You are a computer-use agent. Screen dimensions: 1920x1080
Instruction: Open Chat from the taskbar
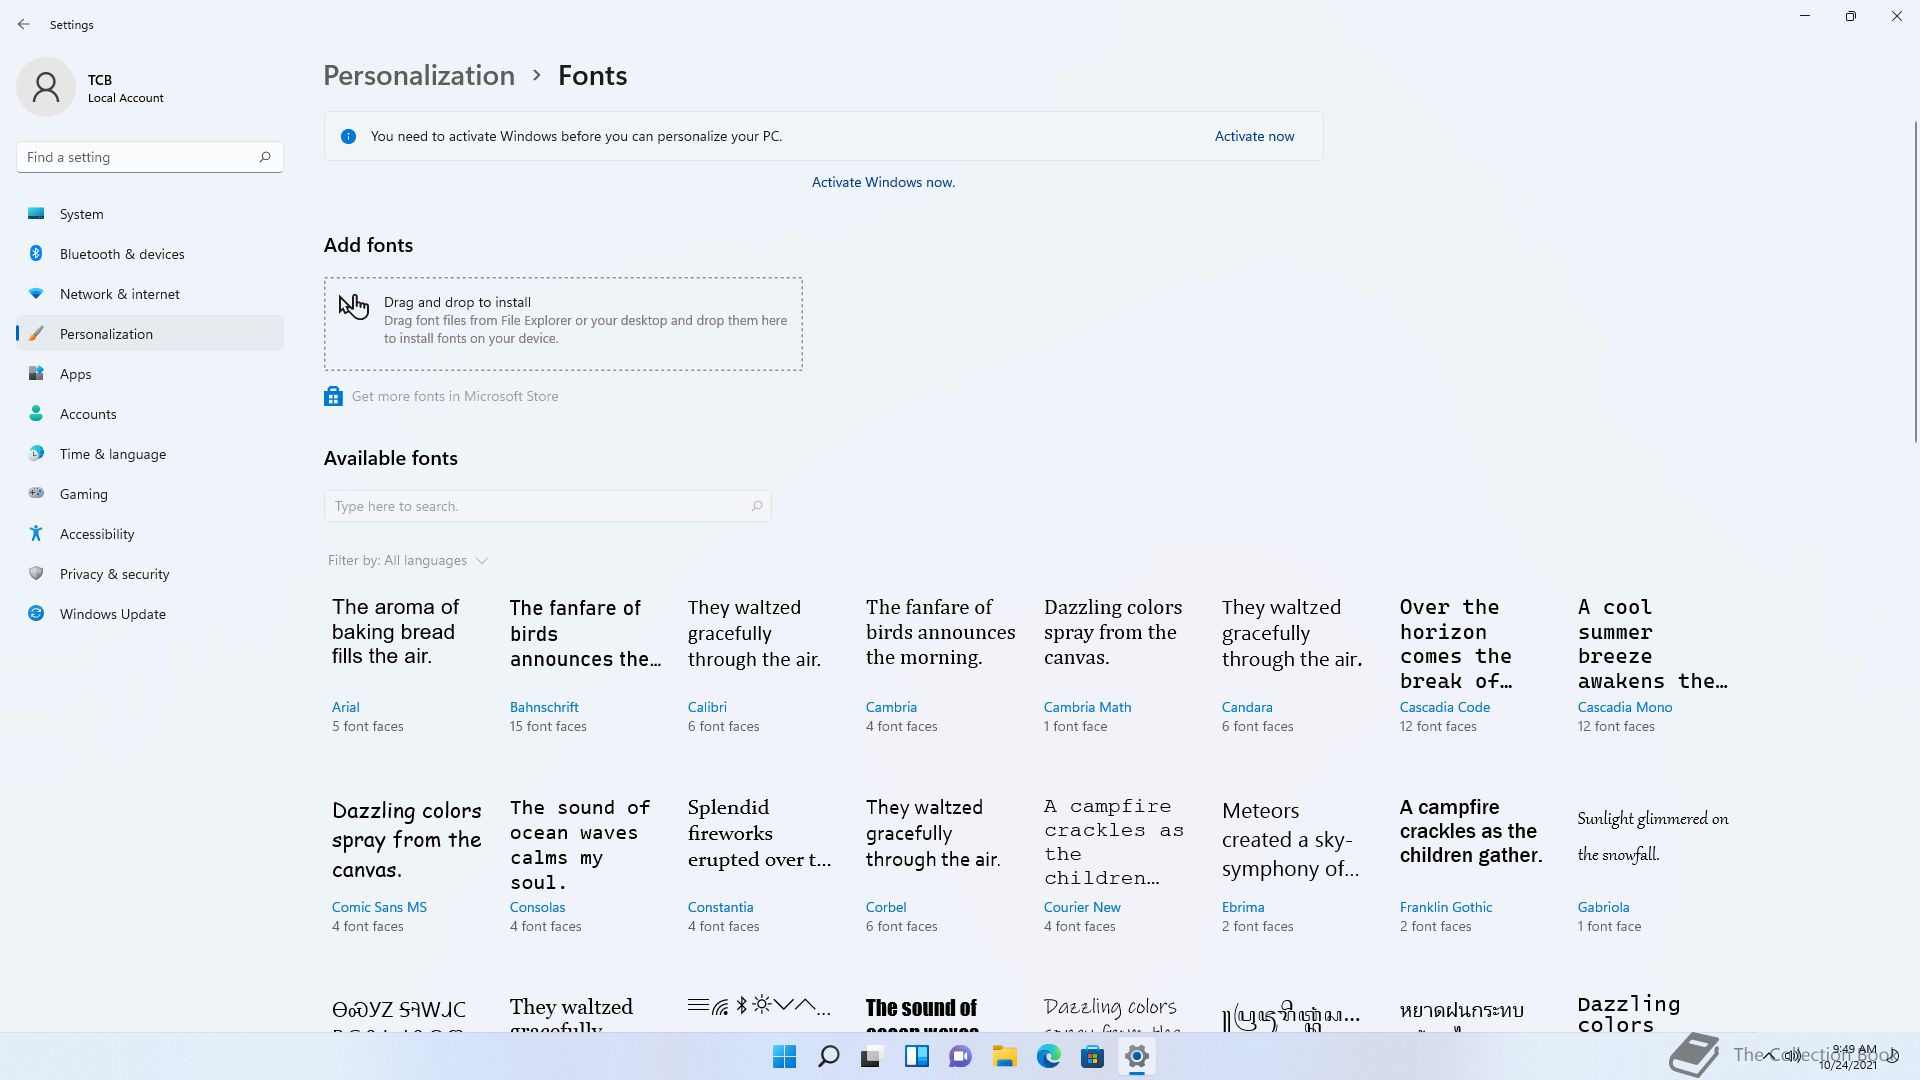tap(961, 1056)
